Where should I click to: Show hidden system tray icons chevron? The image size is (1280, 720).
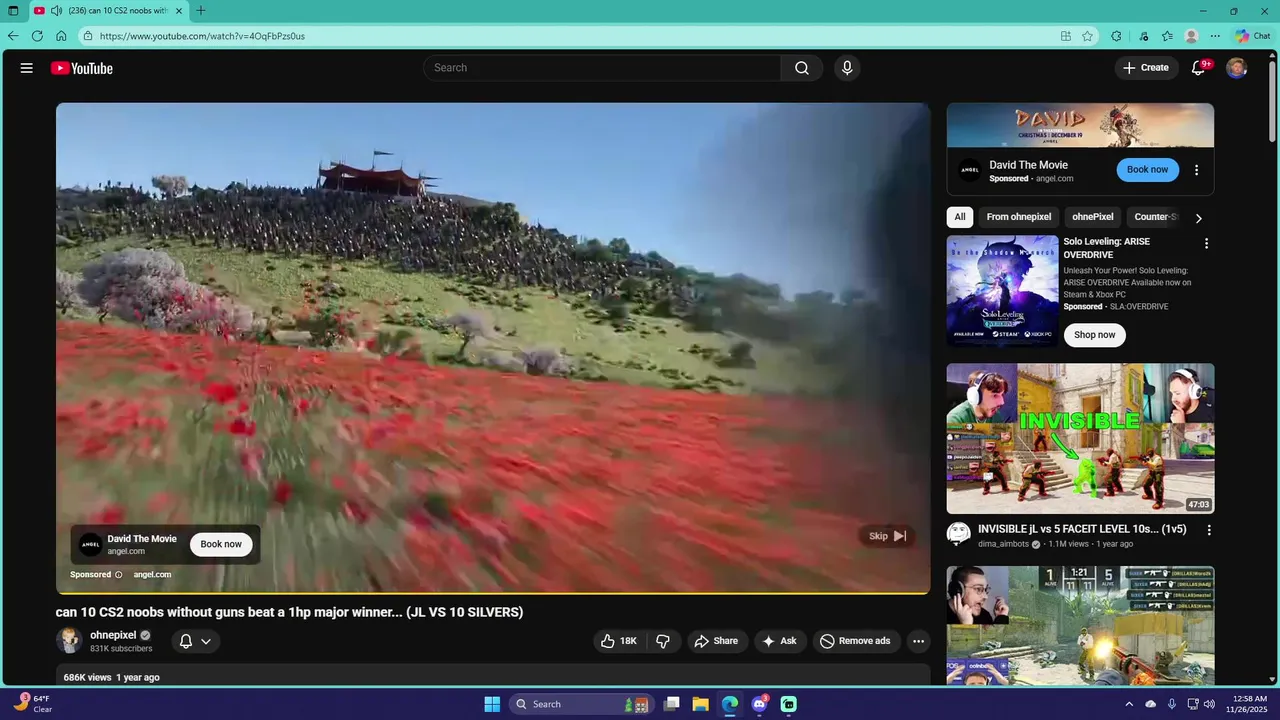1129,704
